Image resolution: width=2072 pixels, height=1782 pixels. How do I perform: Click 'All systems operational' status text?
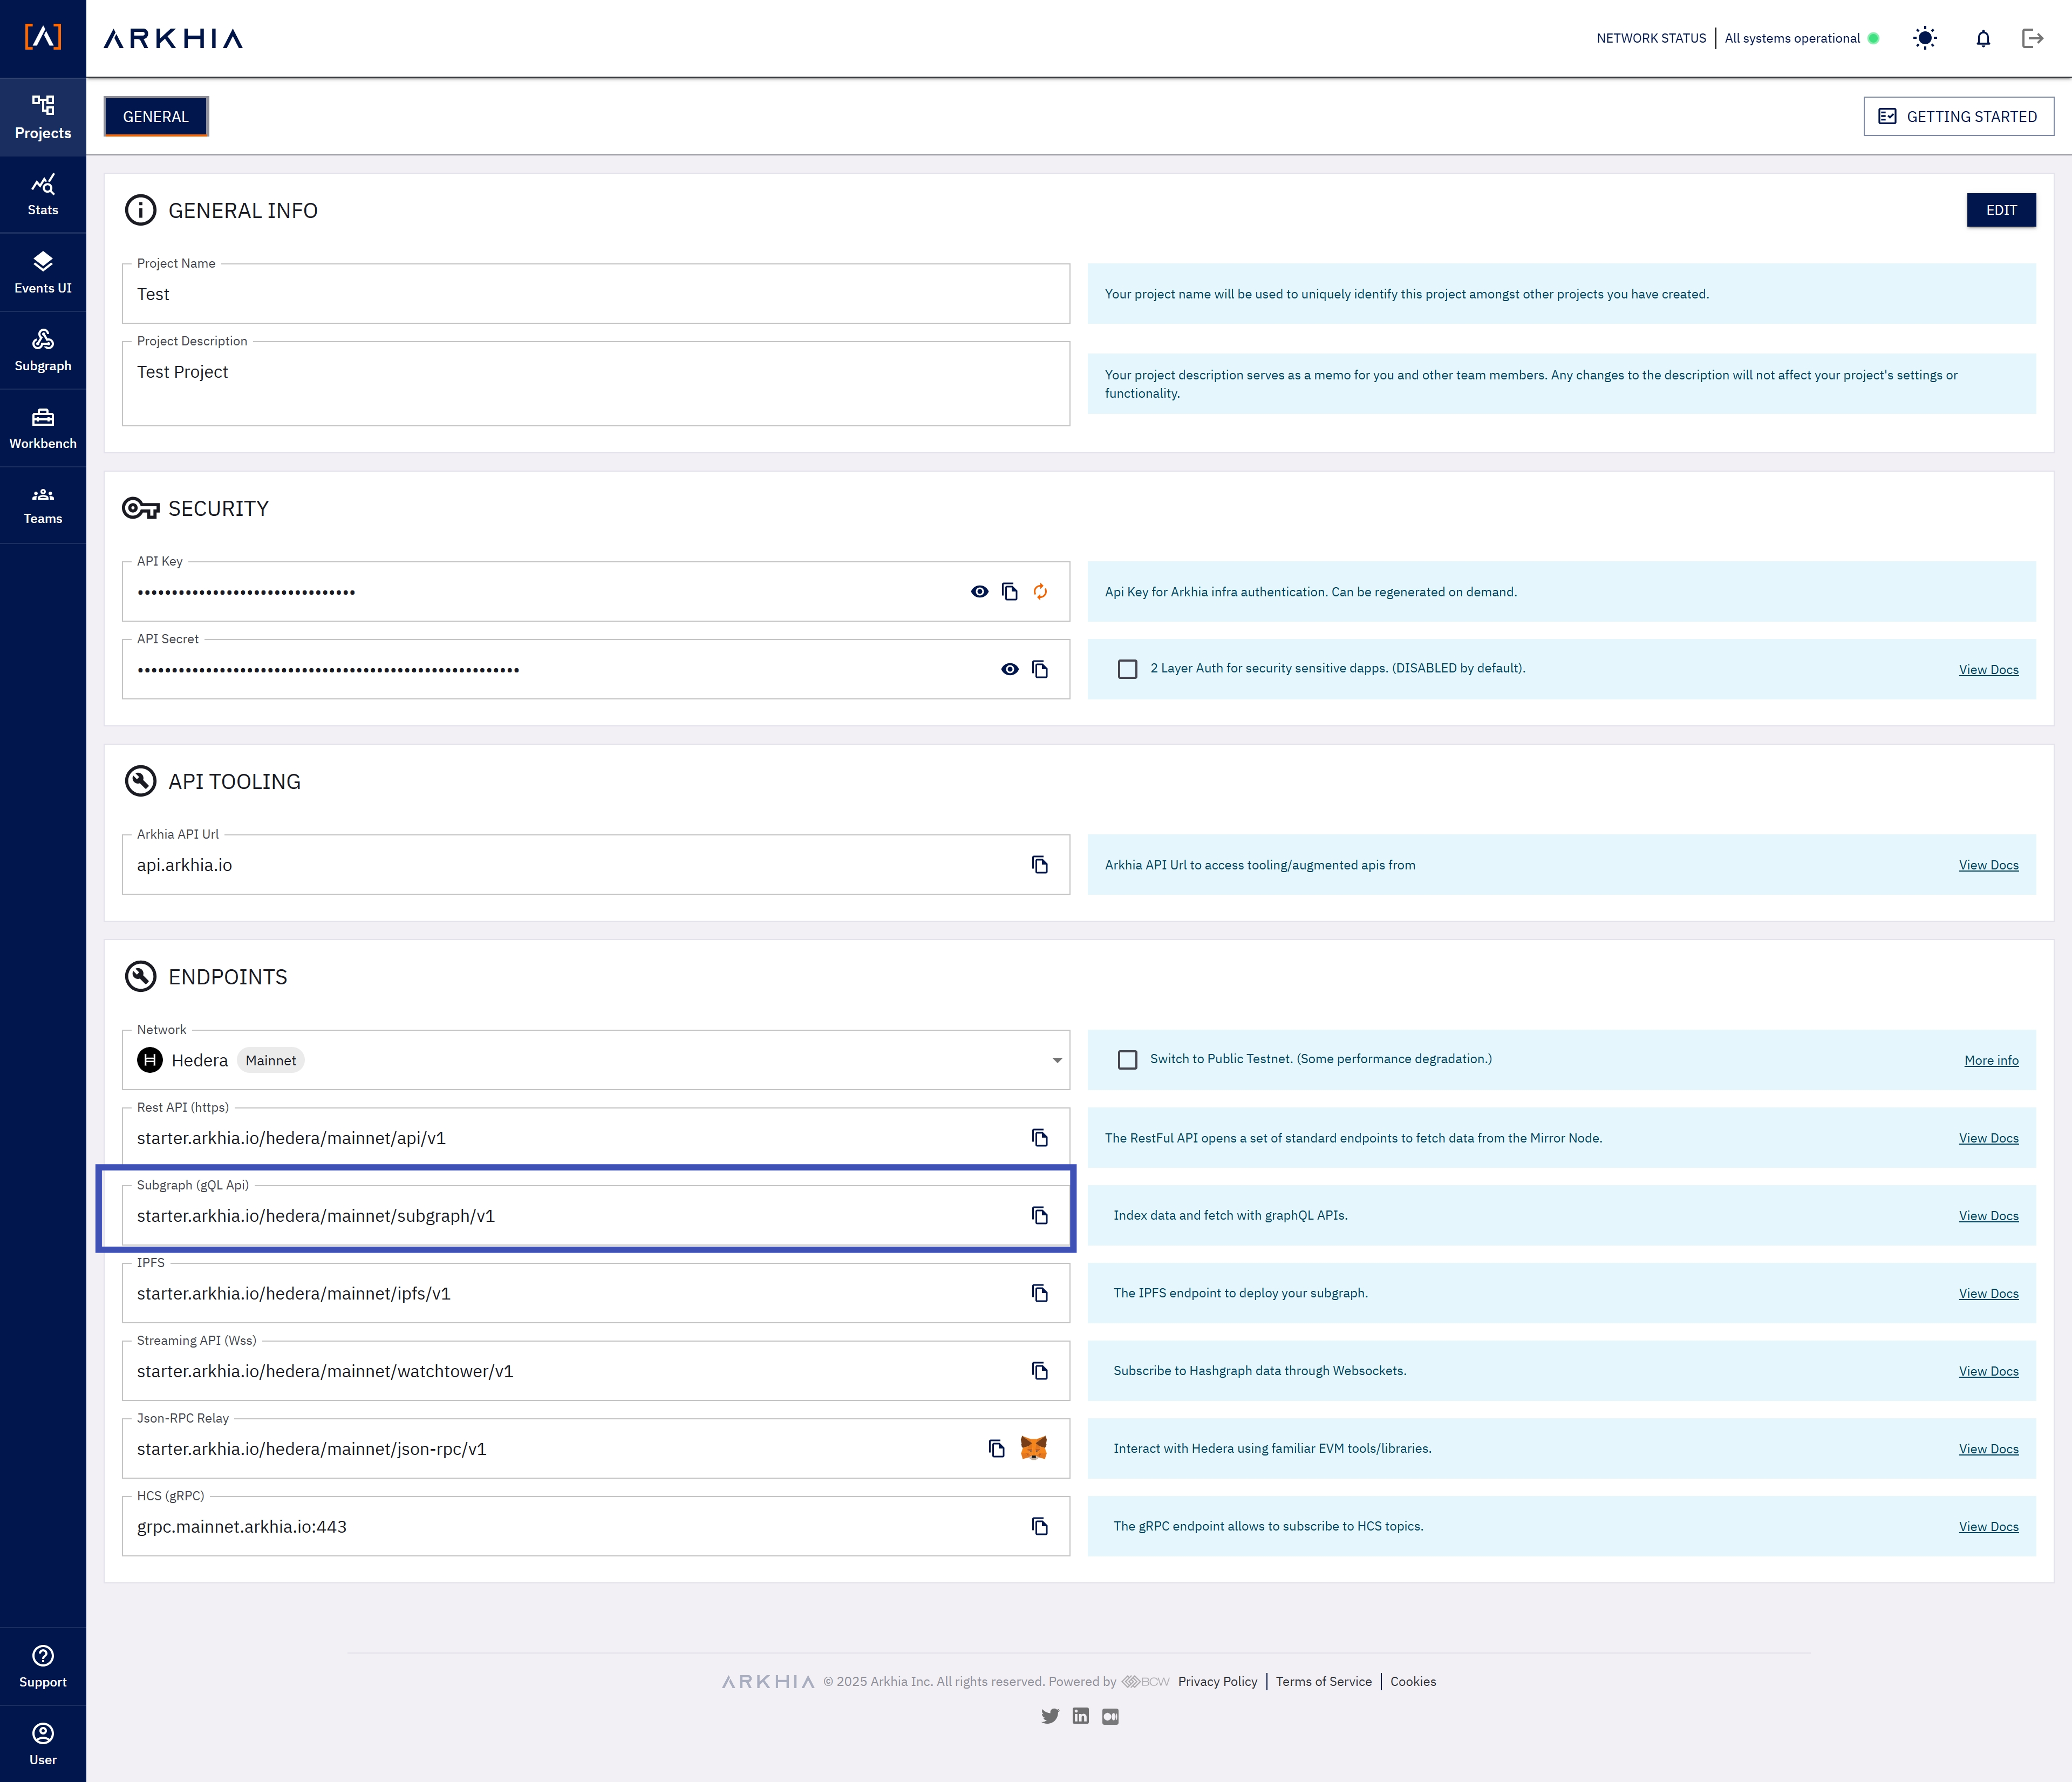point(1792,38)
